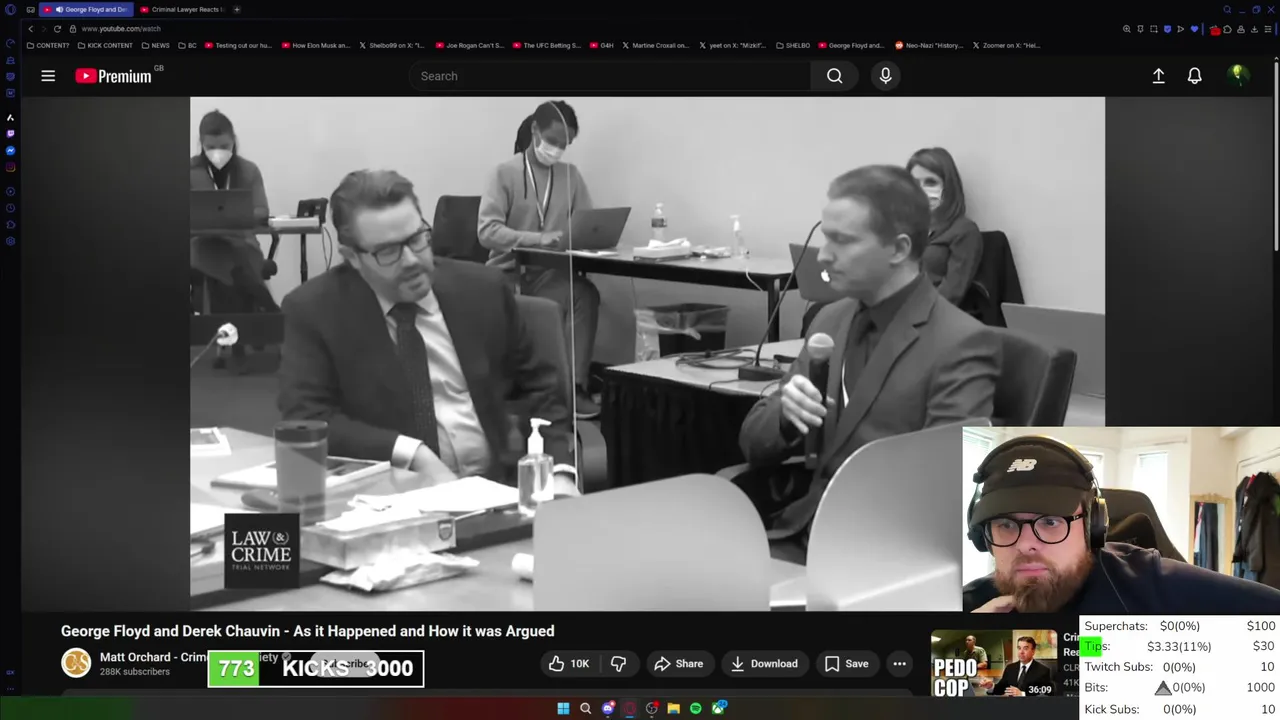Open the browser zoom/find magnifier in toolbar

pyautogui.click(x=1127, y=29)
